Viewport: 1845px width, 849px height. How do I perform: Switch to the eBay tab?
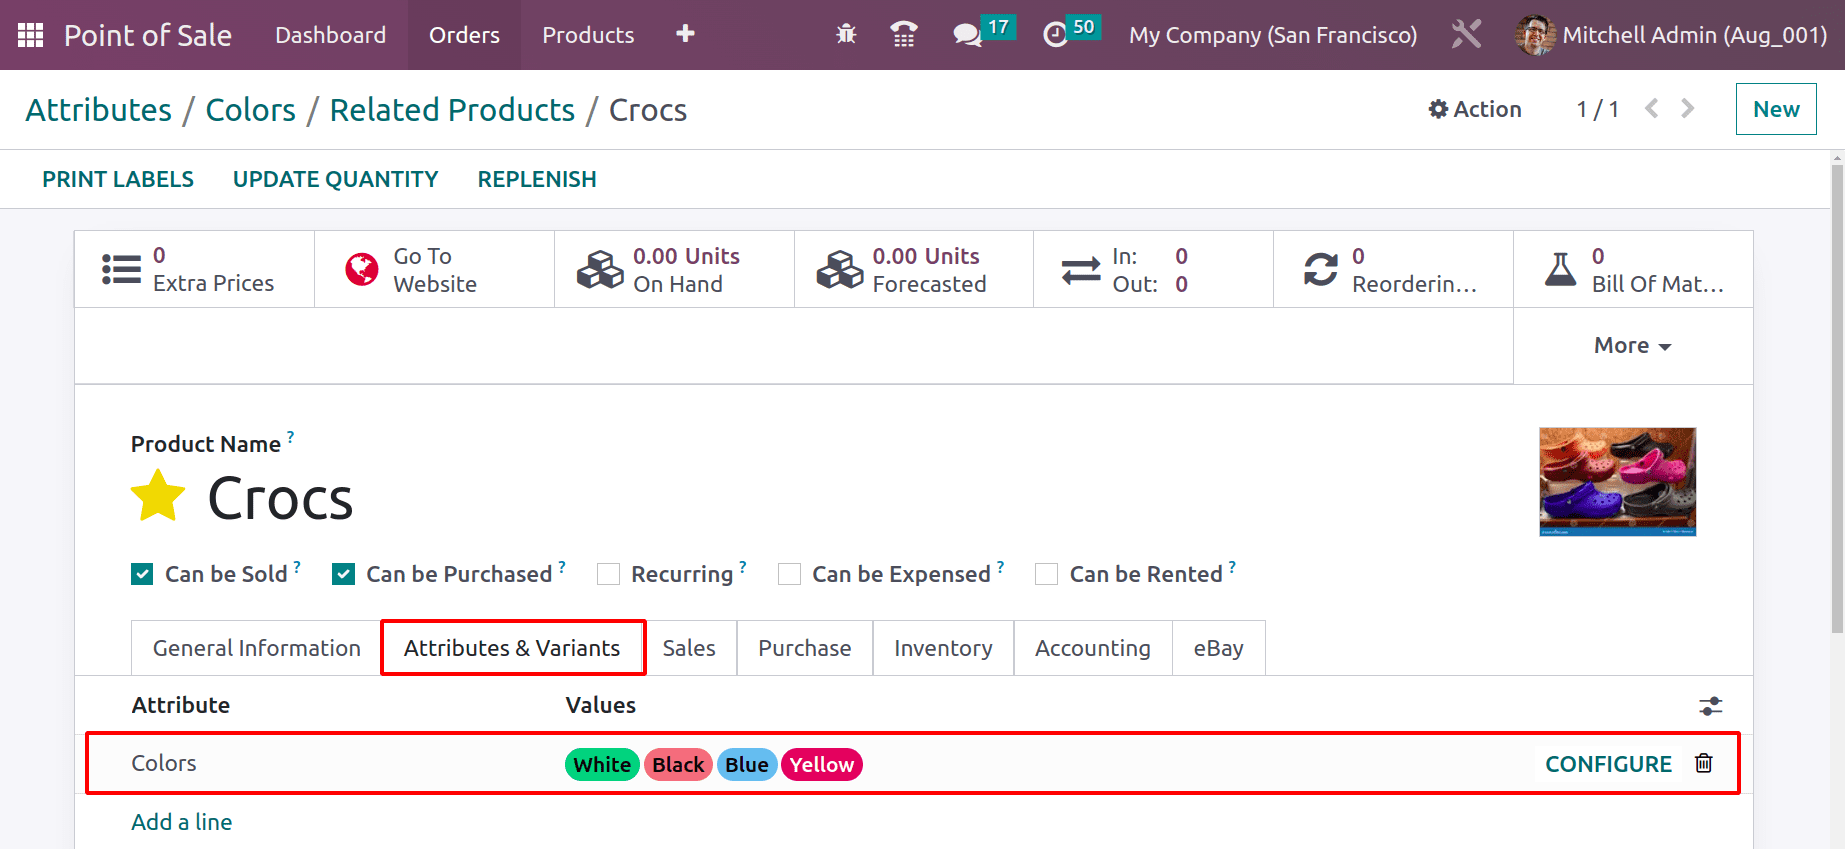(x=1218, y=648)
